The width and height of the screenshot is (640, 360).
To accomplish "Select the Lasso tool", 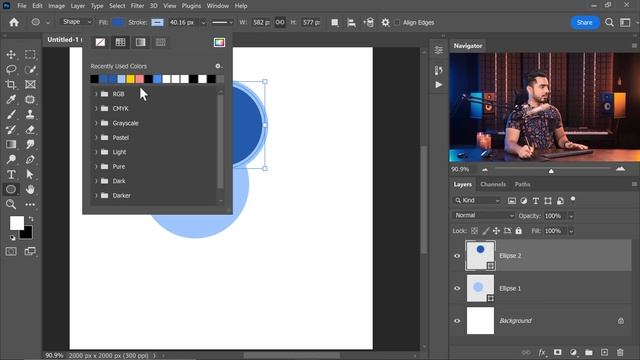I will coord(11,69).
